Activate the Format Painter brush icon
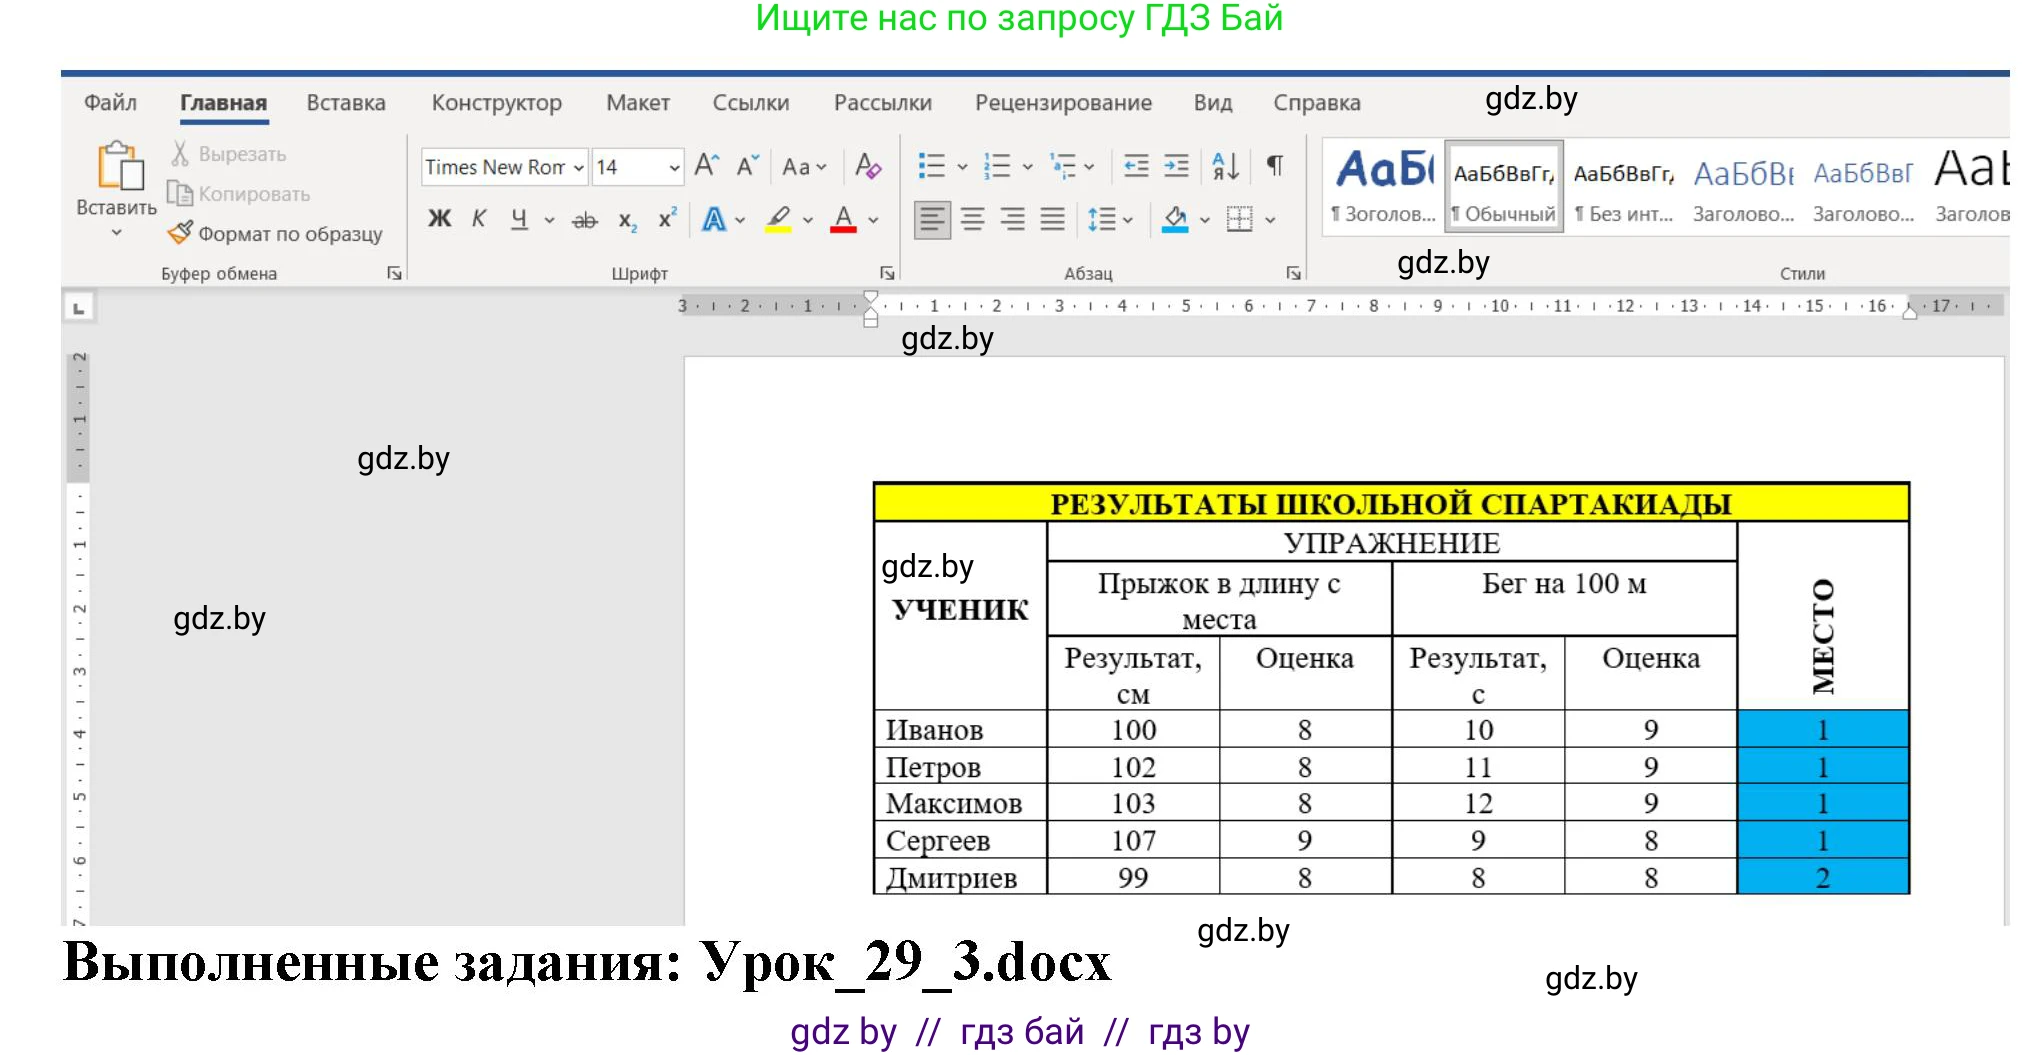The height and width of the screenshot is (1055, 2042). coord(180,233)
